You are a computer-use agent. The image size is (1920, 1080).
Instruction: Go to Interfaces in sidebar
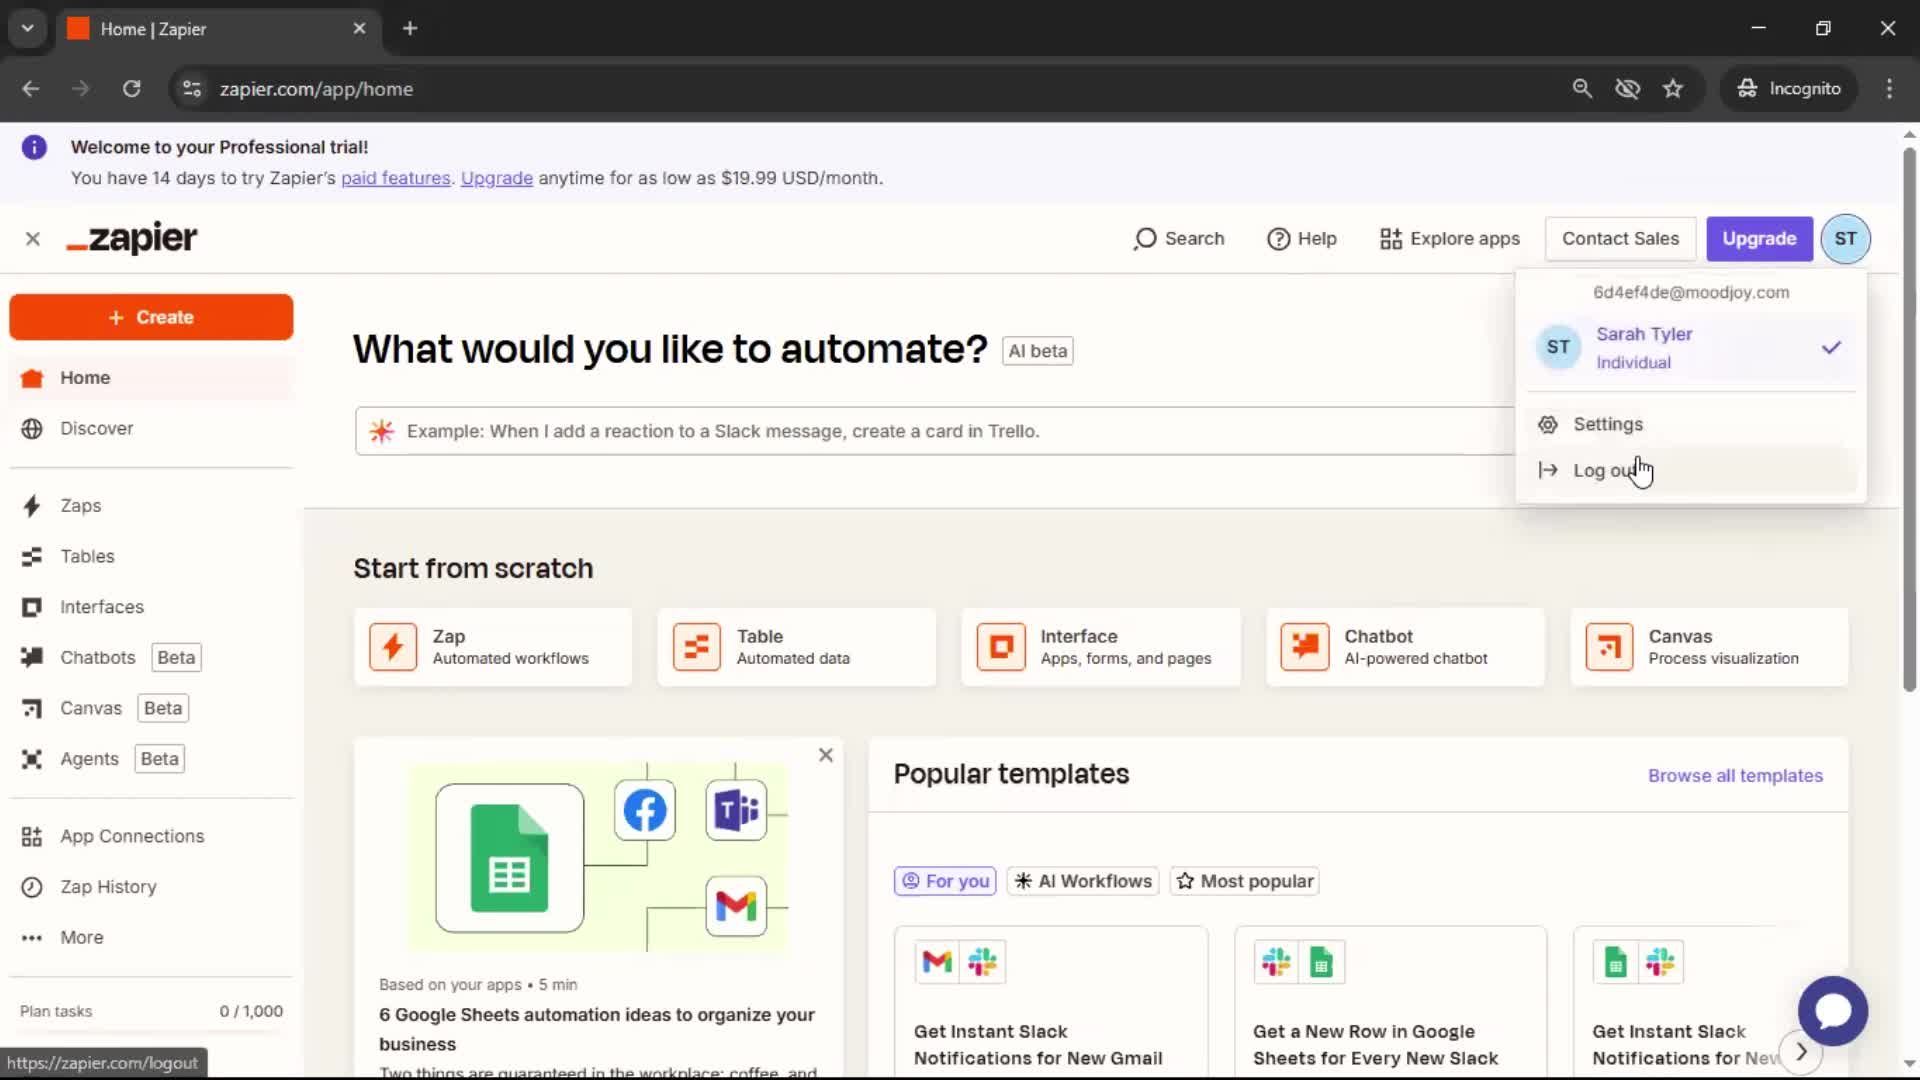101,607
